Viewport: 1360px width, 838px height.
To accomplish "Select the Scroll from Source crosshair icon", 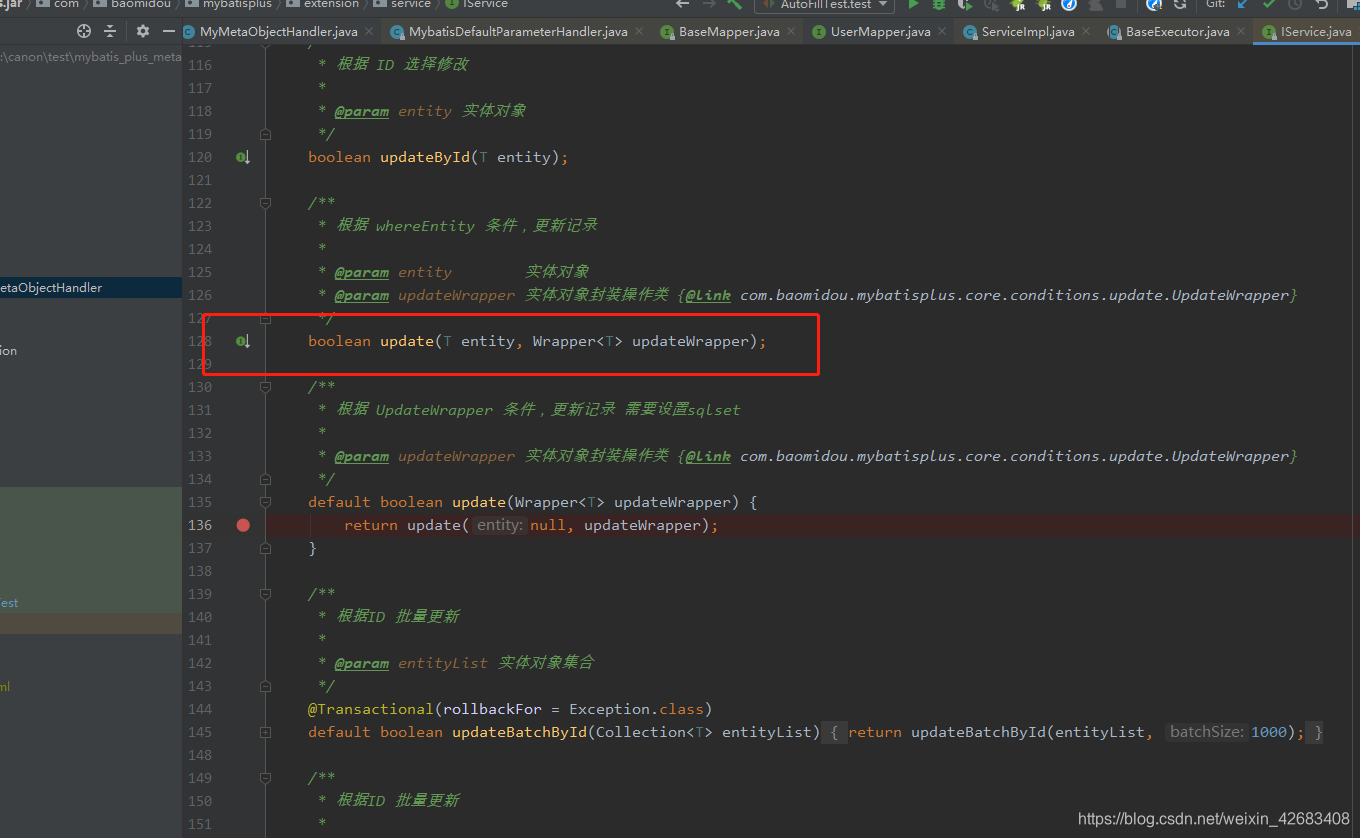I will [84, 31].
